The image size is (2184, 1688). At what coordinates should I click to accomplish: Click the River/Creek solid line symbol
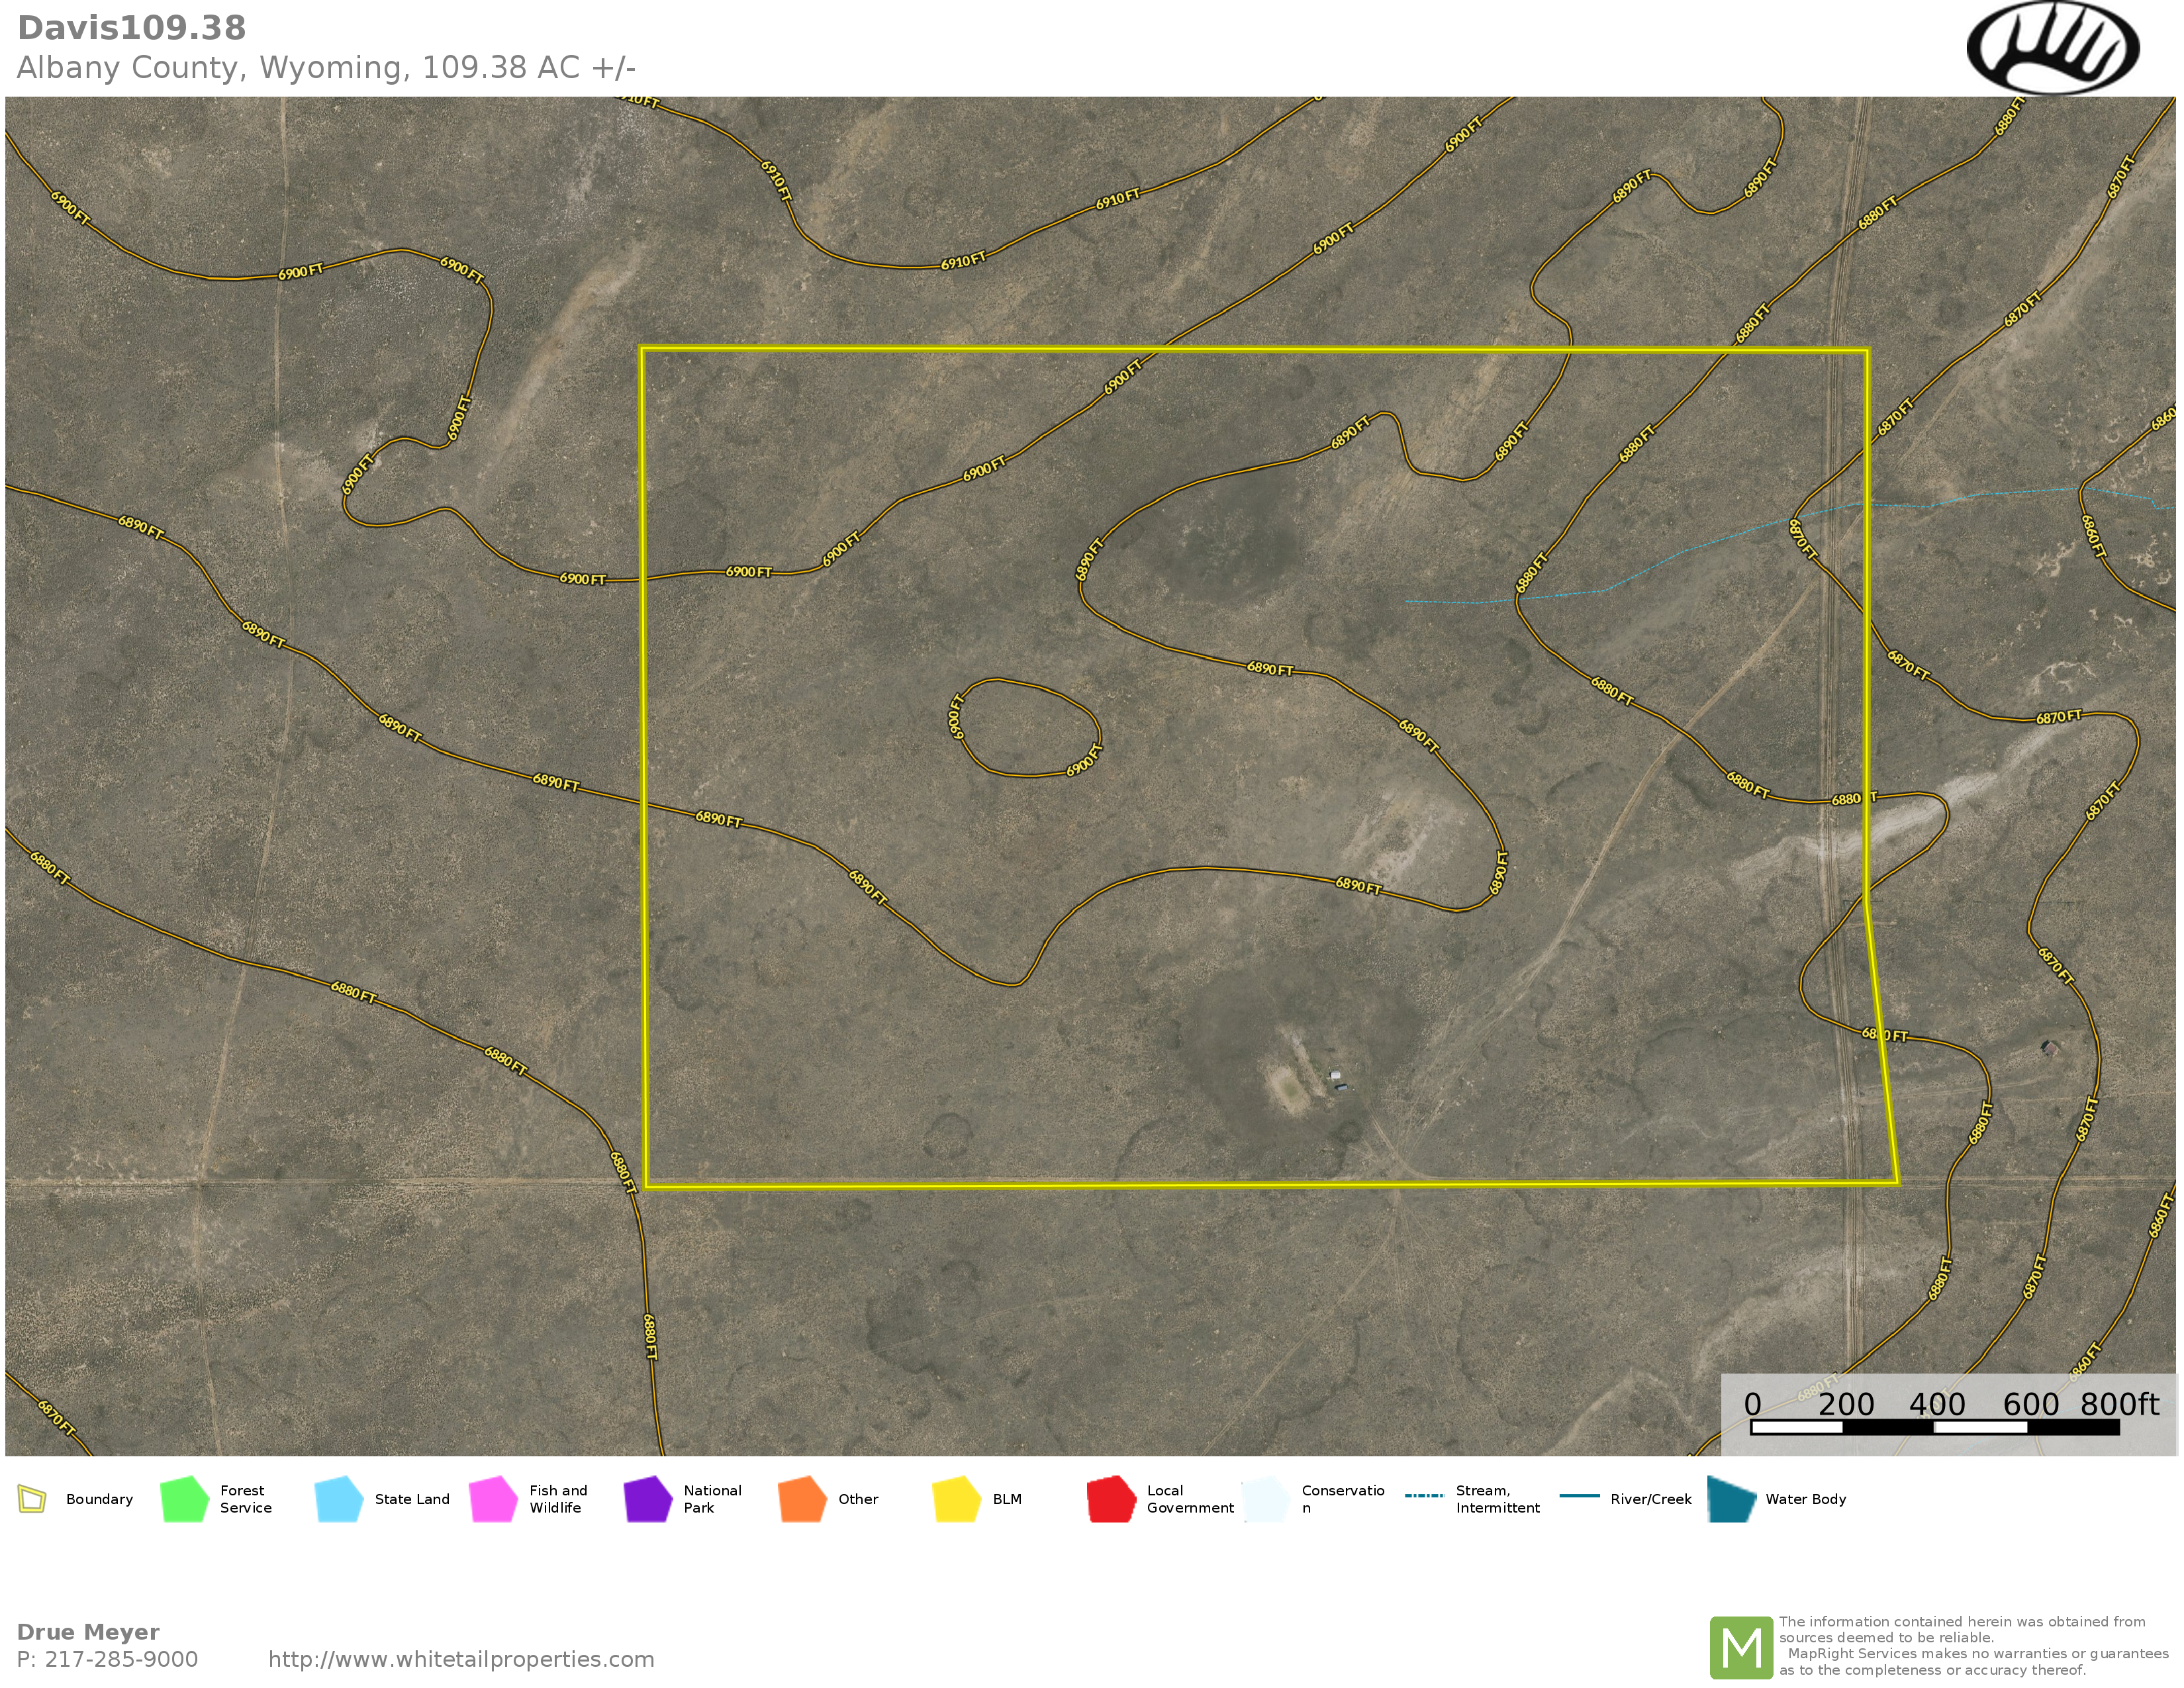[1579, 1496]
